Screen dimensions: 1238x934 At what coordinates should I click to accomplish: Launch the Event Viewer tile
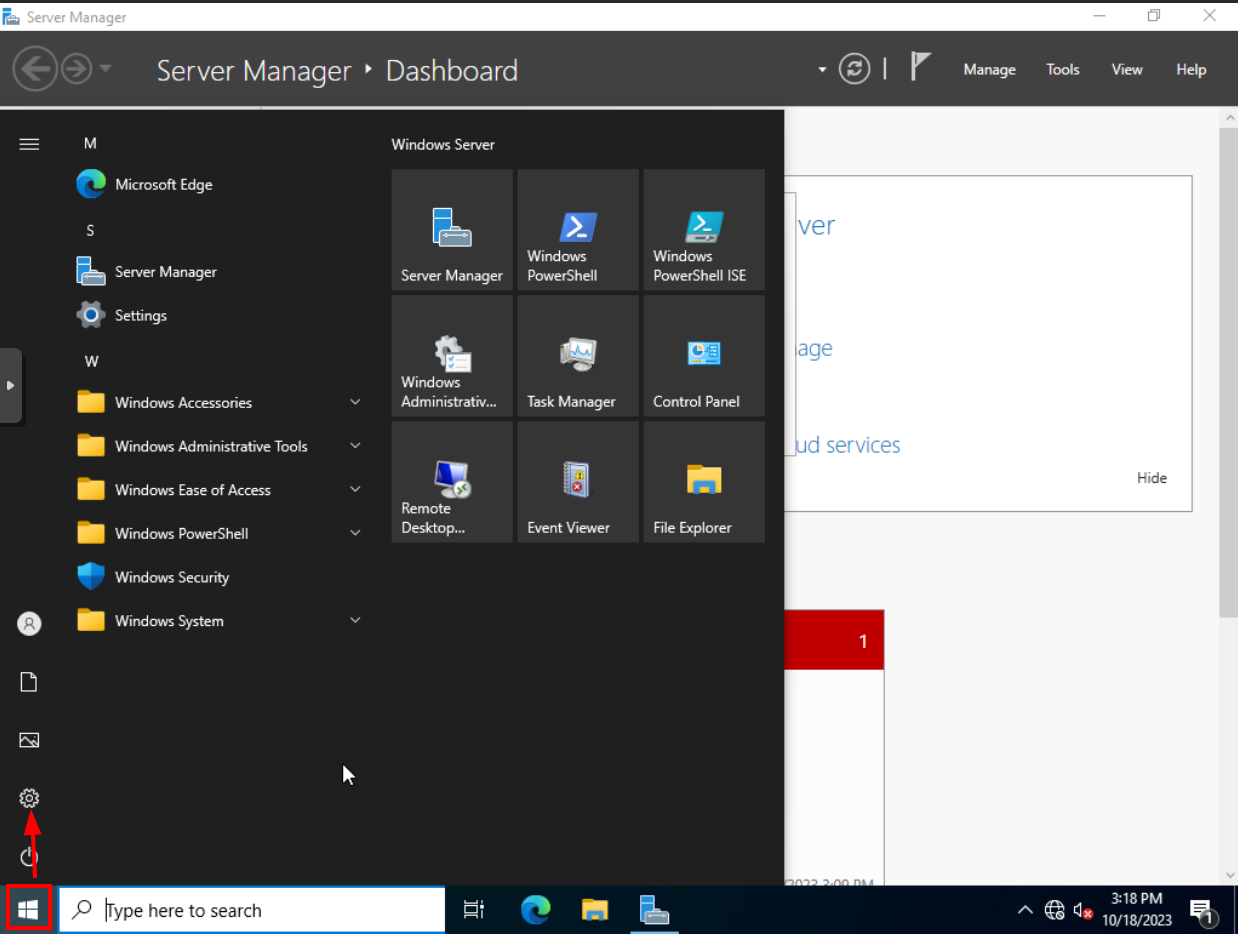tap(577, 482)
